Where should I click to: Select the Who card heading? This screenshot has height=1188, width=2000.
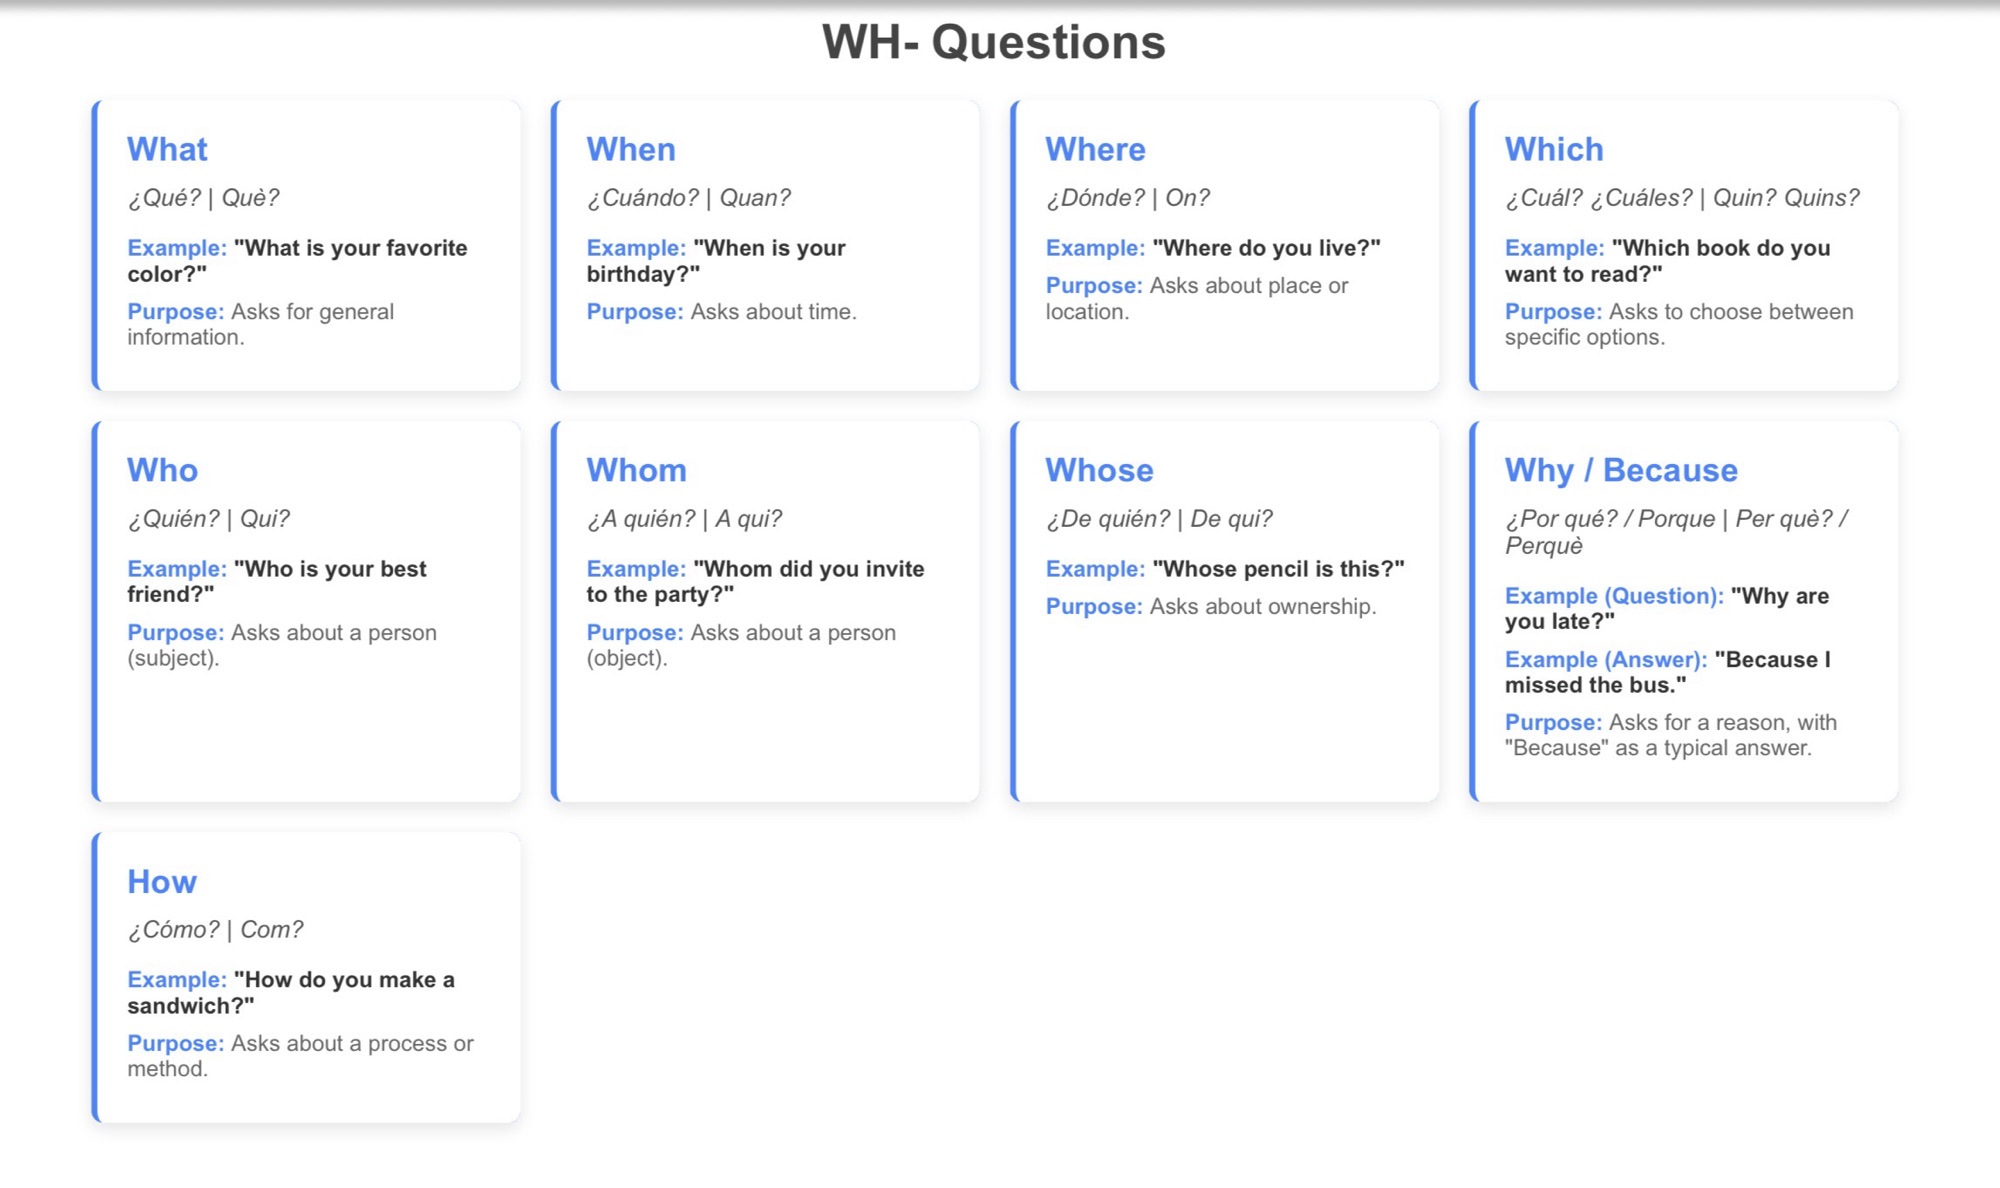pos(162,470)
